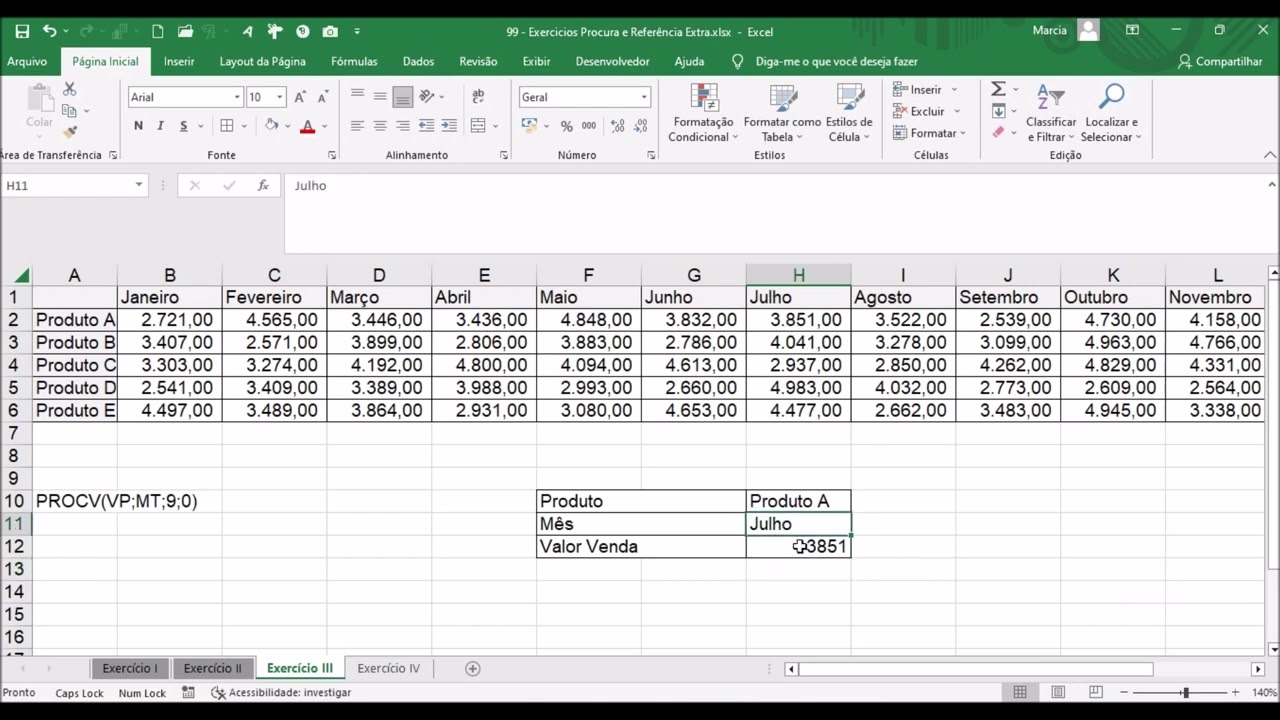Apply thousands separator style
This screenshot has height=720, width=1280.
(589, 126)
